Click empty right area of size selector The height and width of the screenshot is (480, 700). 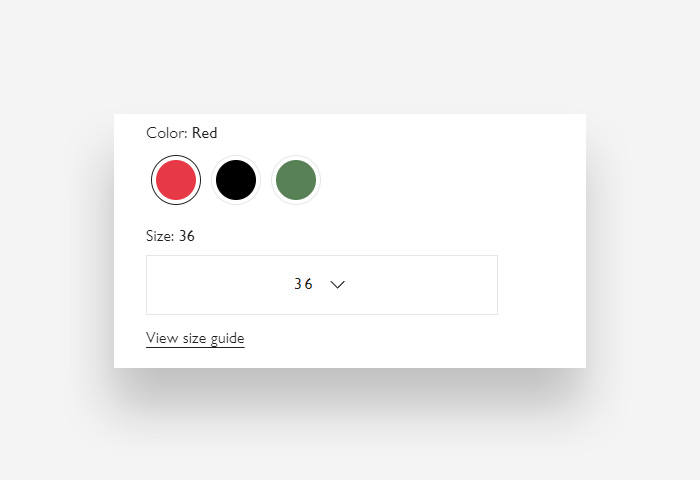coord(440,285)
